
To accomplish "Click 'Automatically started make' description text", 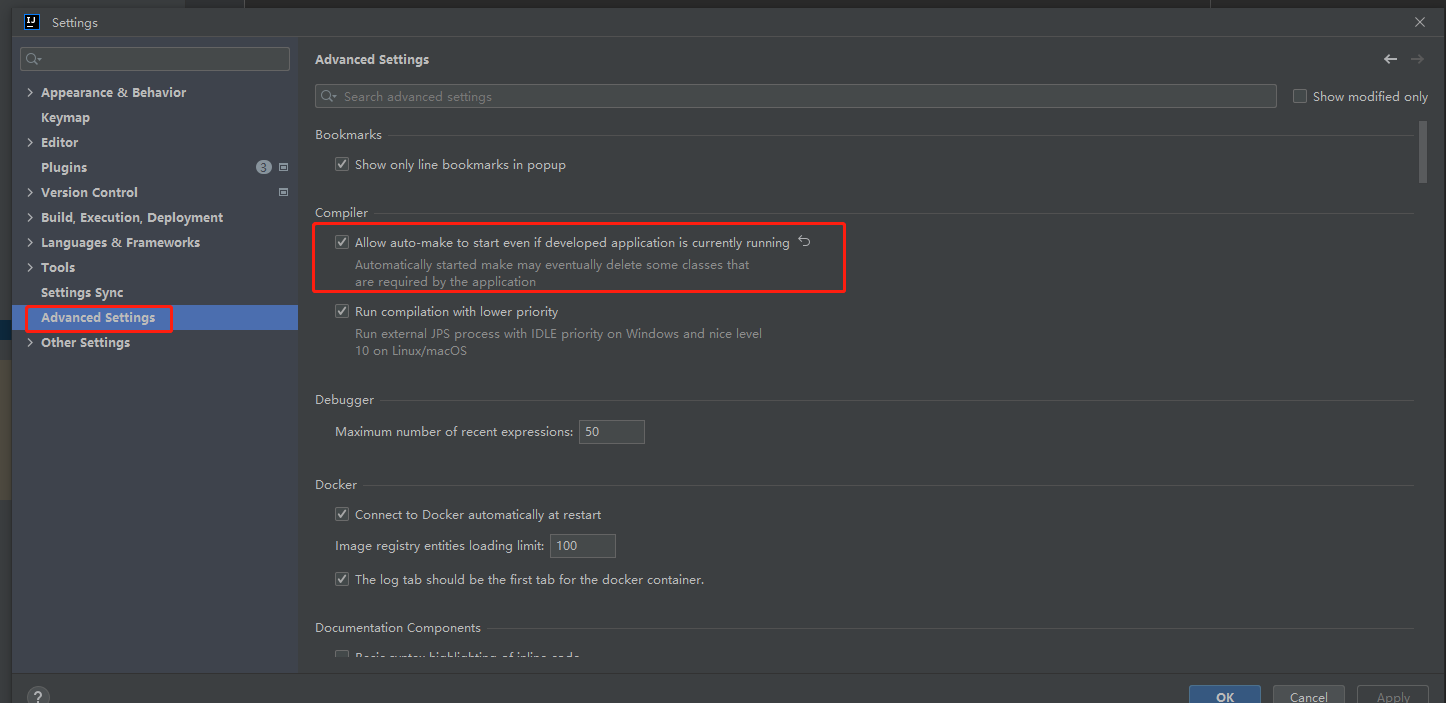I will tap(552, 273).
